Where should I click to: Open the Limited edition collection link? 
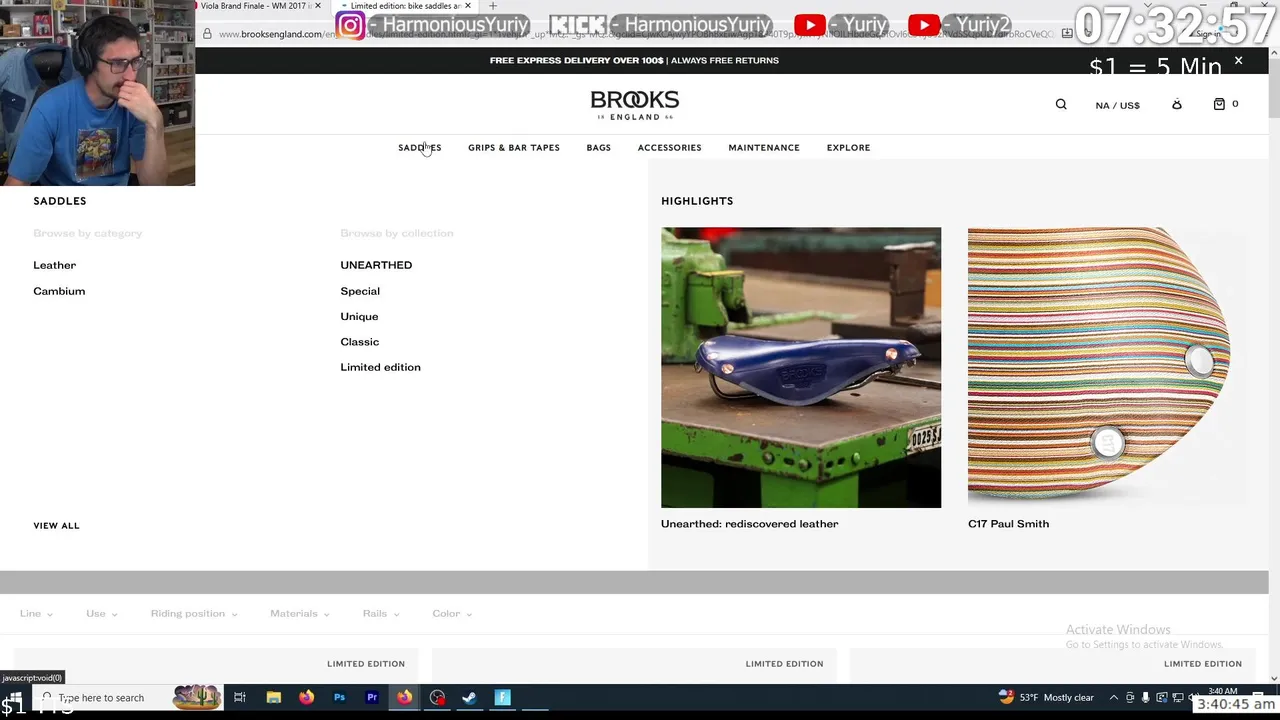[x=380, y=367]
